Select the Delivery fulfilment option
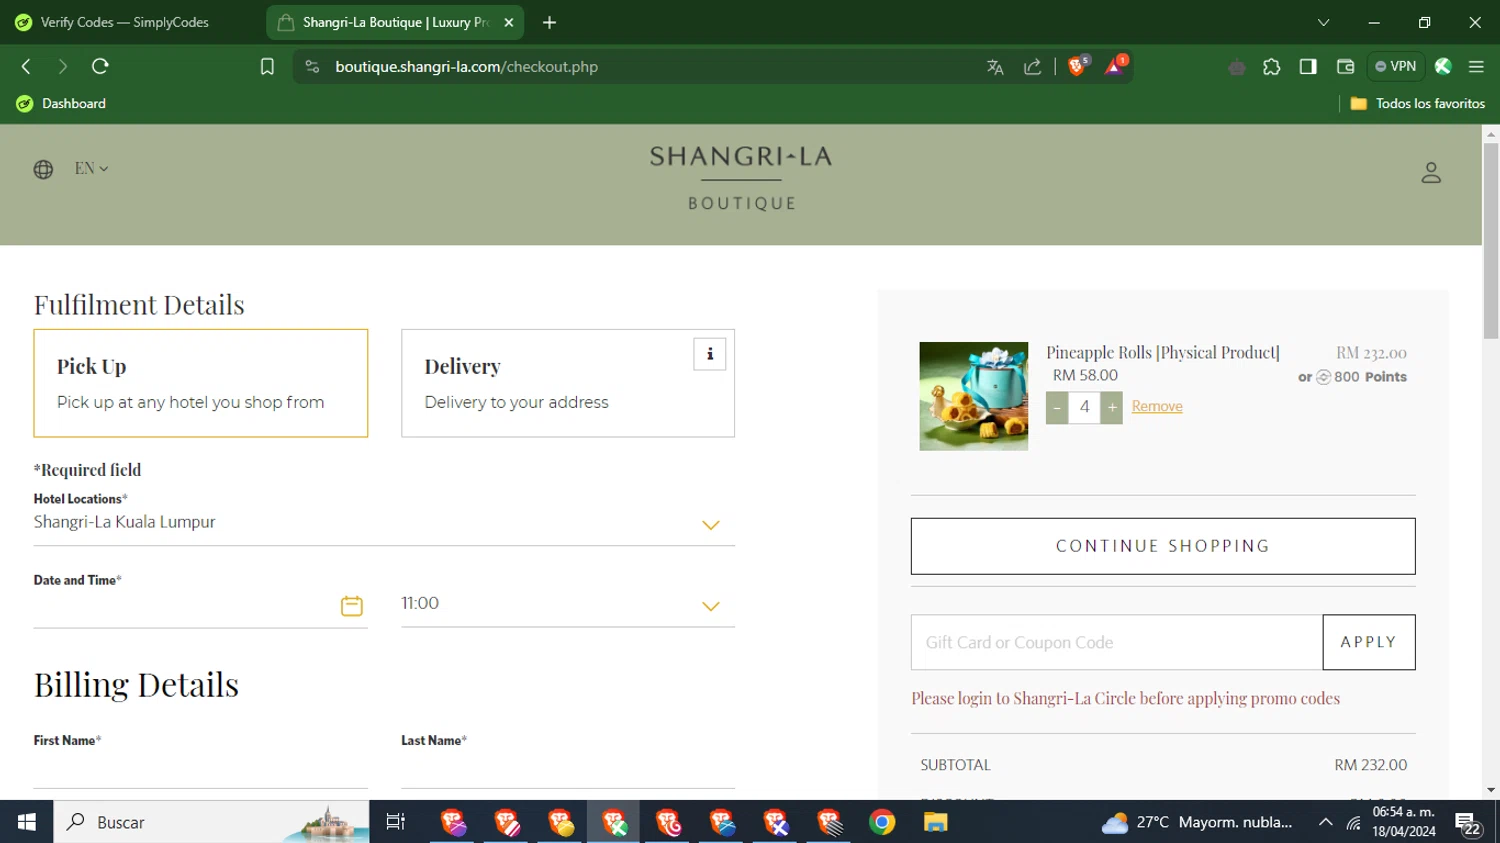The width and height of the screenshot is (1500, 843). coord(568,383)
